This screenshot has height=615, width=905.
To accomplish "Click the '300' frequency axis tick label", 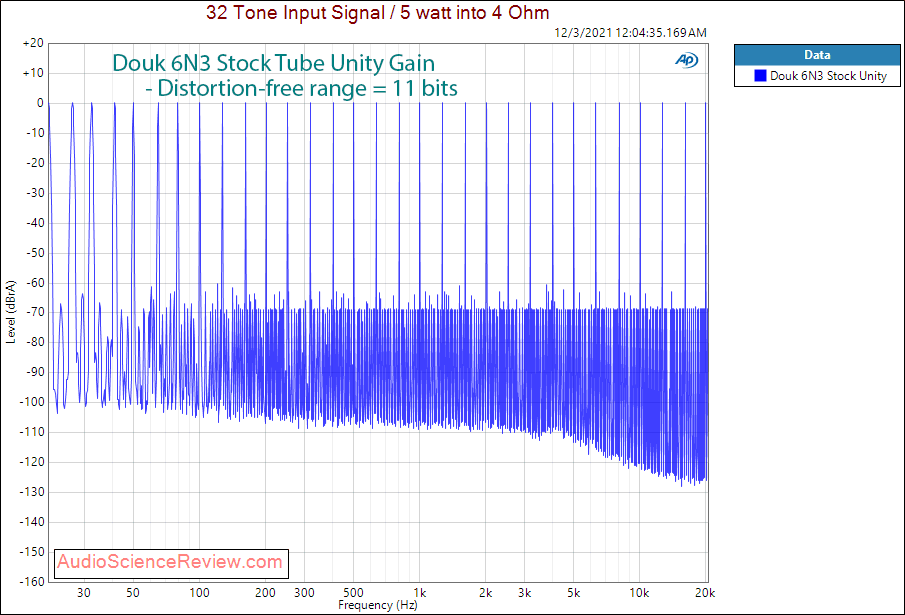I will (x=304, y=593).
